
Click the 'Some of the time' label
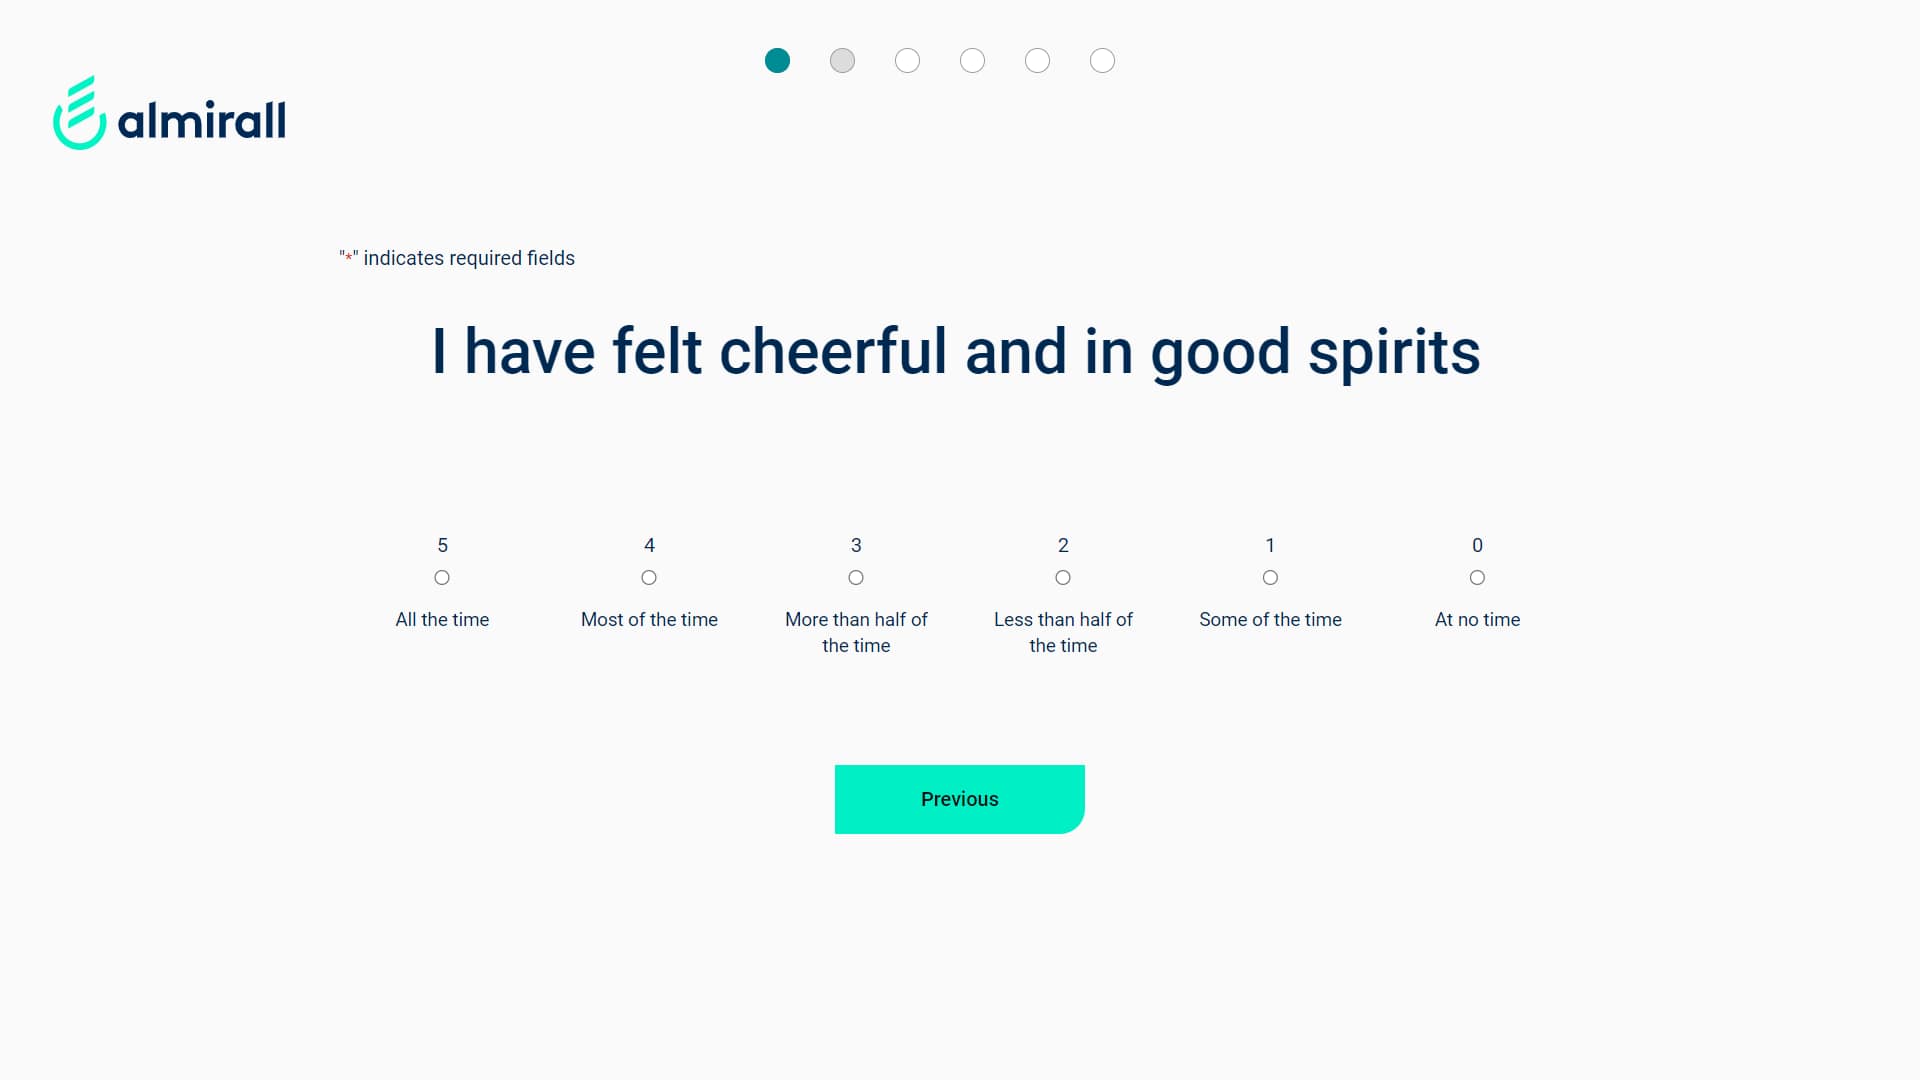pos(1270,620)
